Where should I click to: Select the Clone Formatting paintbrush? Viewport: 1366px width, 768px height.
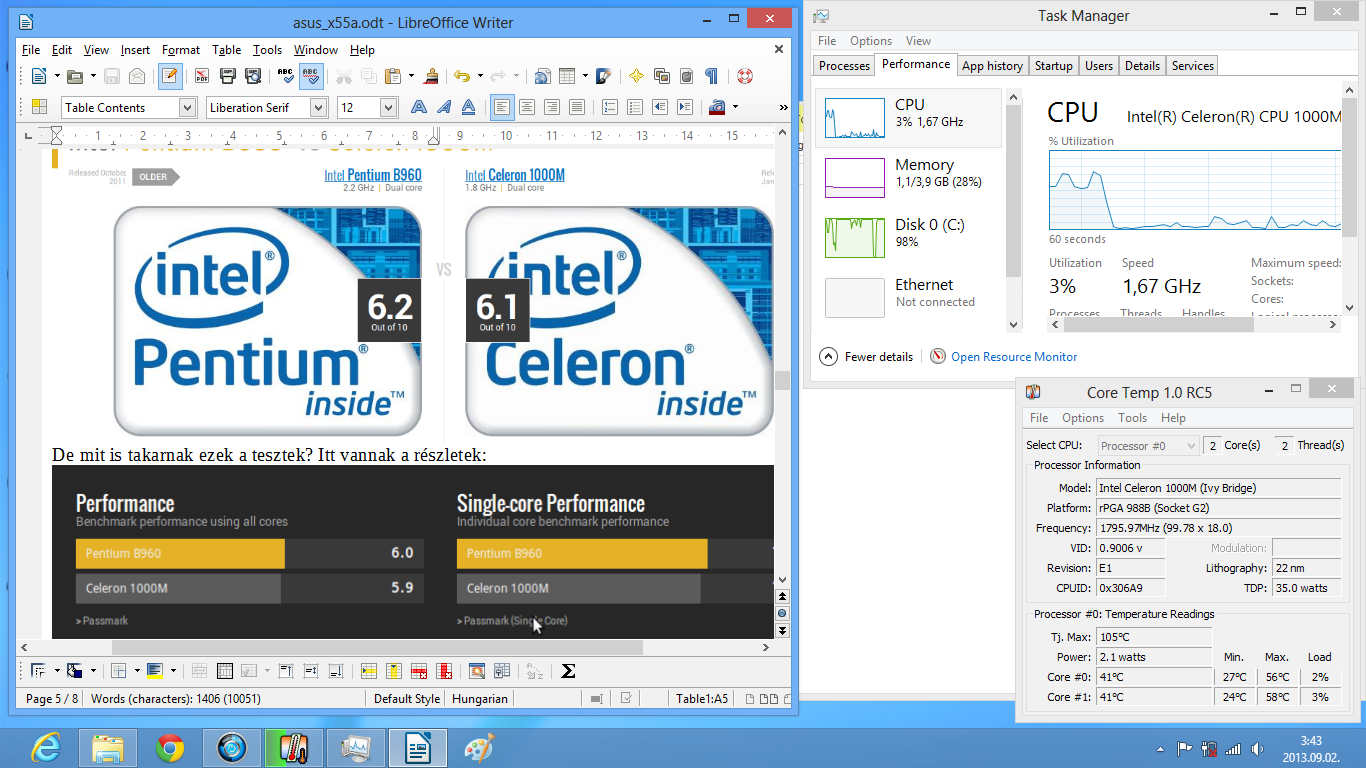click(x=432, y=76)
